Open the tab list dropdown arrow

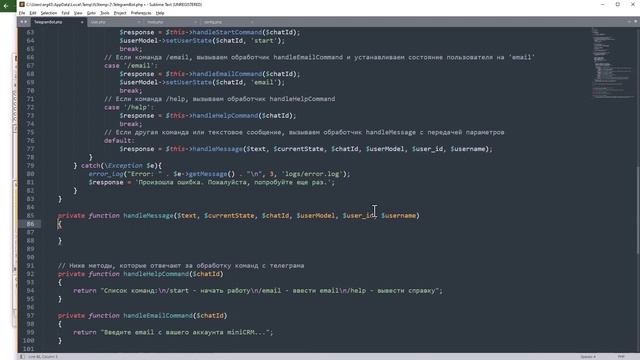coord(636,22)
